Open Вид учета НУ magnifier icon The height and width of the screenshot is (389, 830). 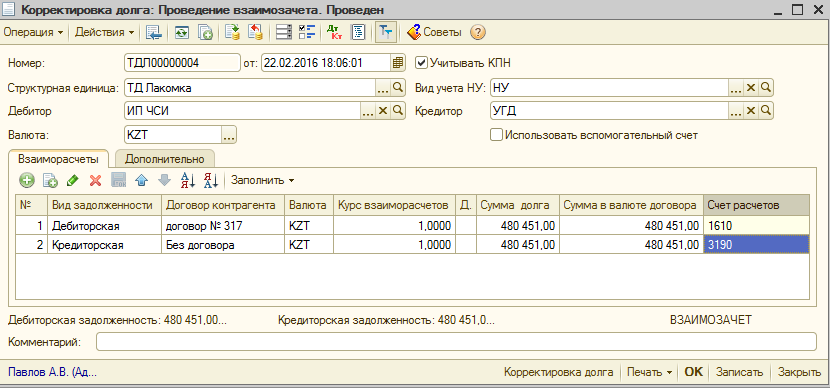click(x=765, y=88)
